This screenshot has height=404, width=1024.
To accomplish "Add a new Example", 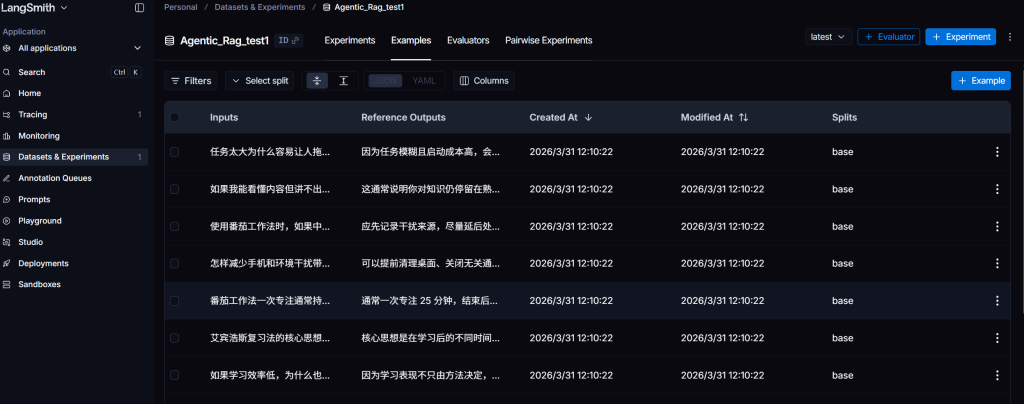I will click(981, 81).
